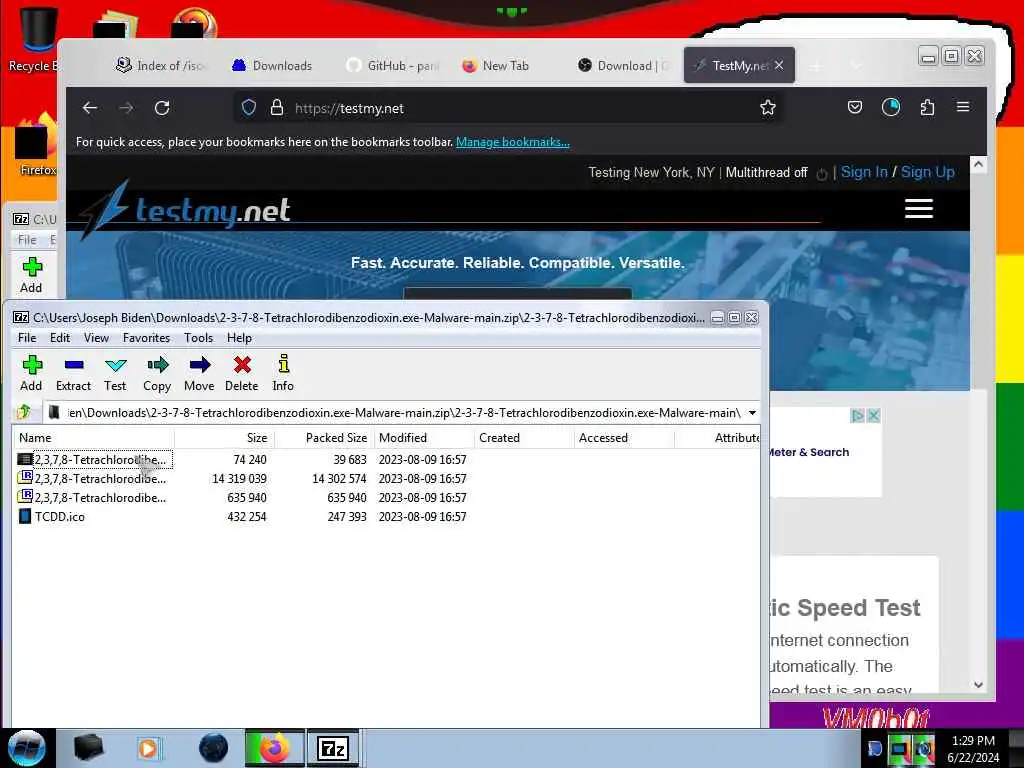1024x768 pixels.
Task: Sort files by the Name column
Action: pyautogui.click(x=93, y=438)
